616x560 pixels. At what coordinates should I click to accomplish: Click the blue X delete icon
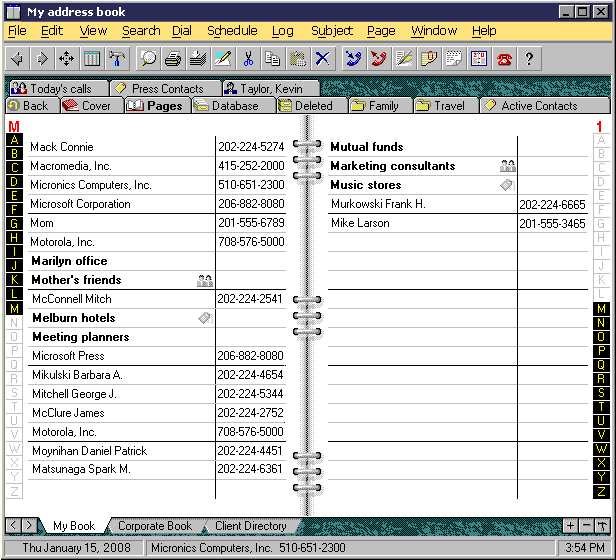point(323,59)
